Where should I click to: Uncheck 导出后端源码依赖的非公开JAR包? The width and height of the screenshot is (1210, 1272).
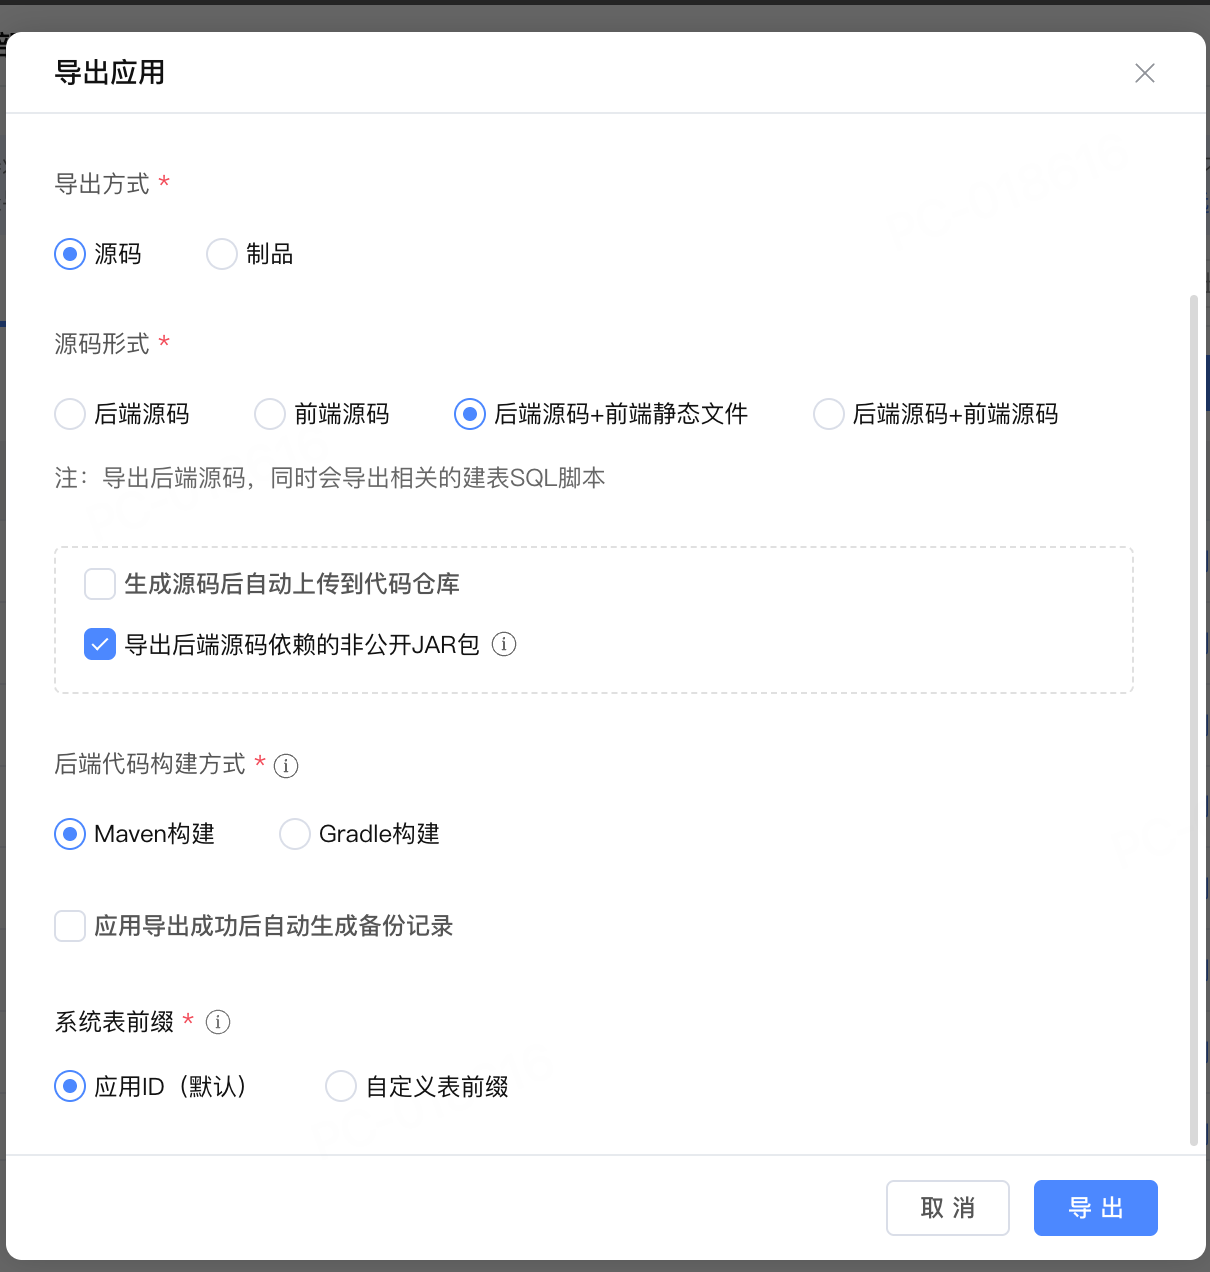point(100,644)
